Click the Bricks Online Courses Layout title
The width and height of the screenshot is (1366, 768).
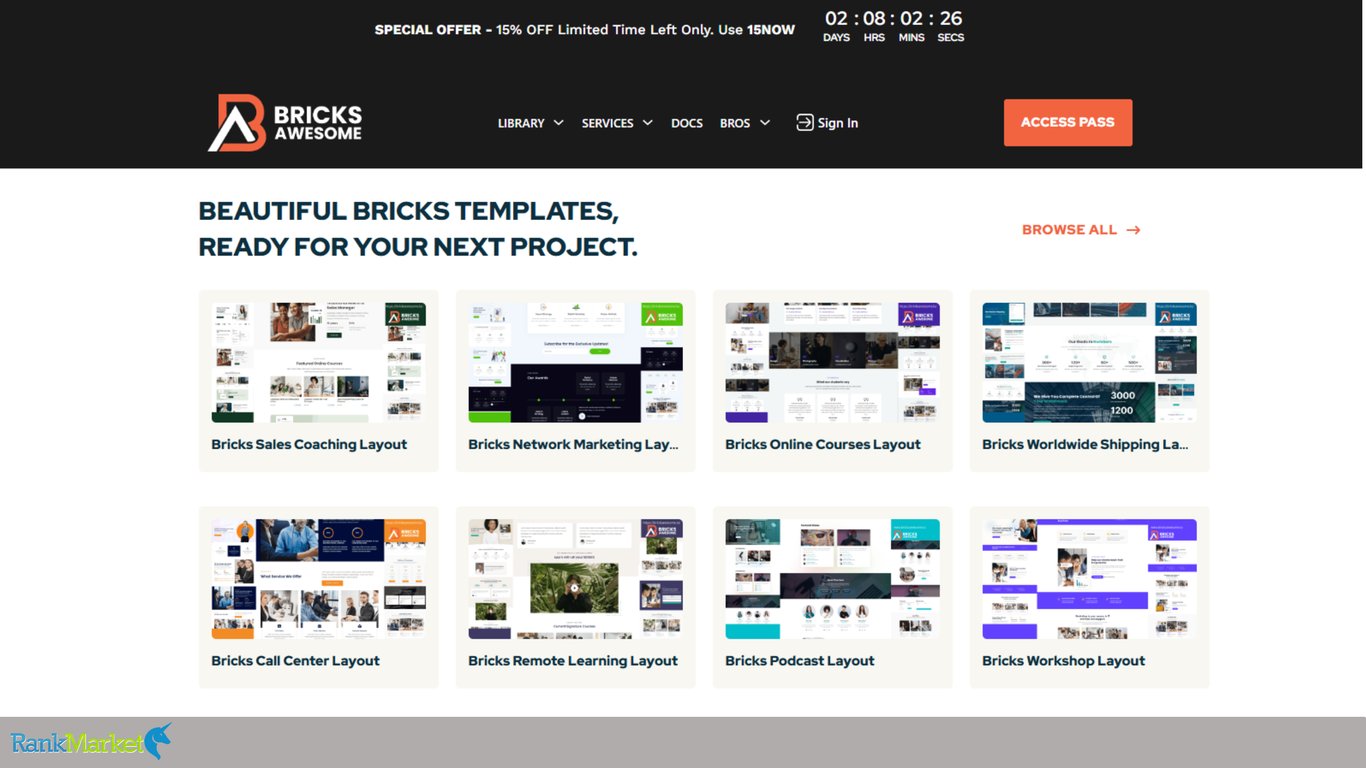(823, 445)
